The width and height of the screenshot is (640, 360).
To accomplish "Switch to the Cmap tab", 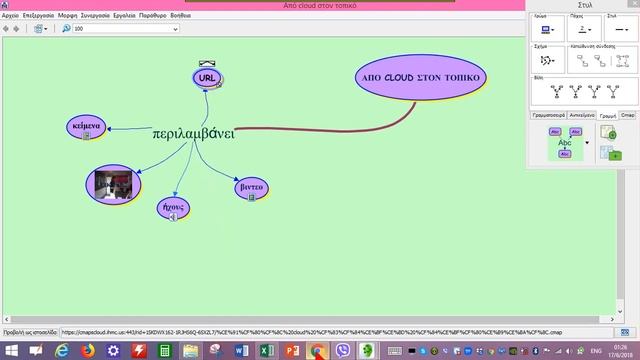I will [x=628, y=115].
